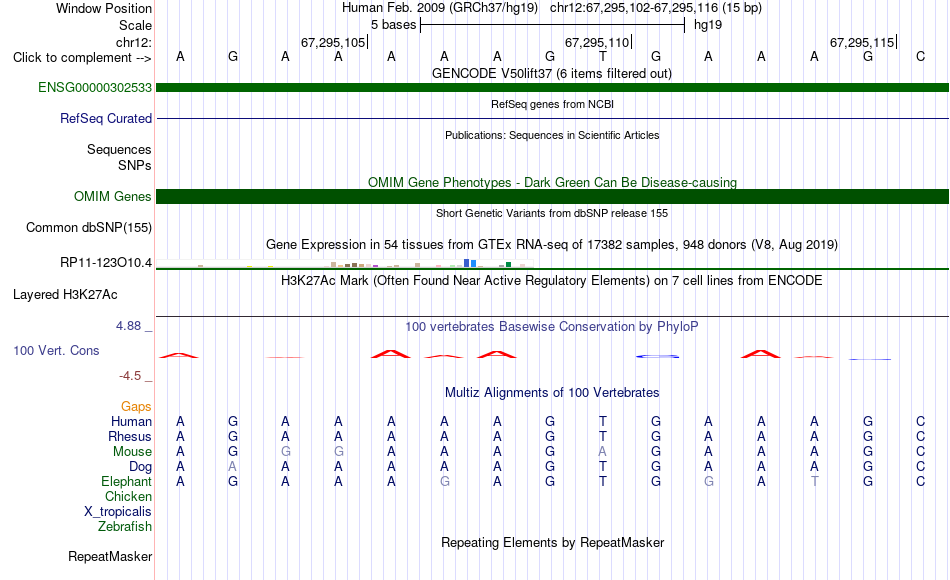Select the Human species label

coord(131,421)
